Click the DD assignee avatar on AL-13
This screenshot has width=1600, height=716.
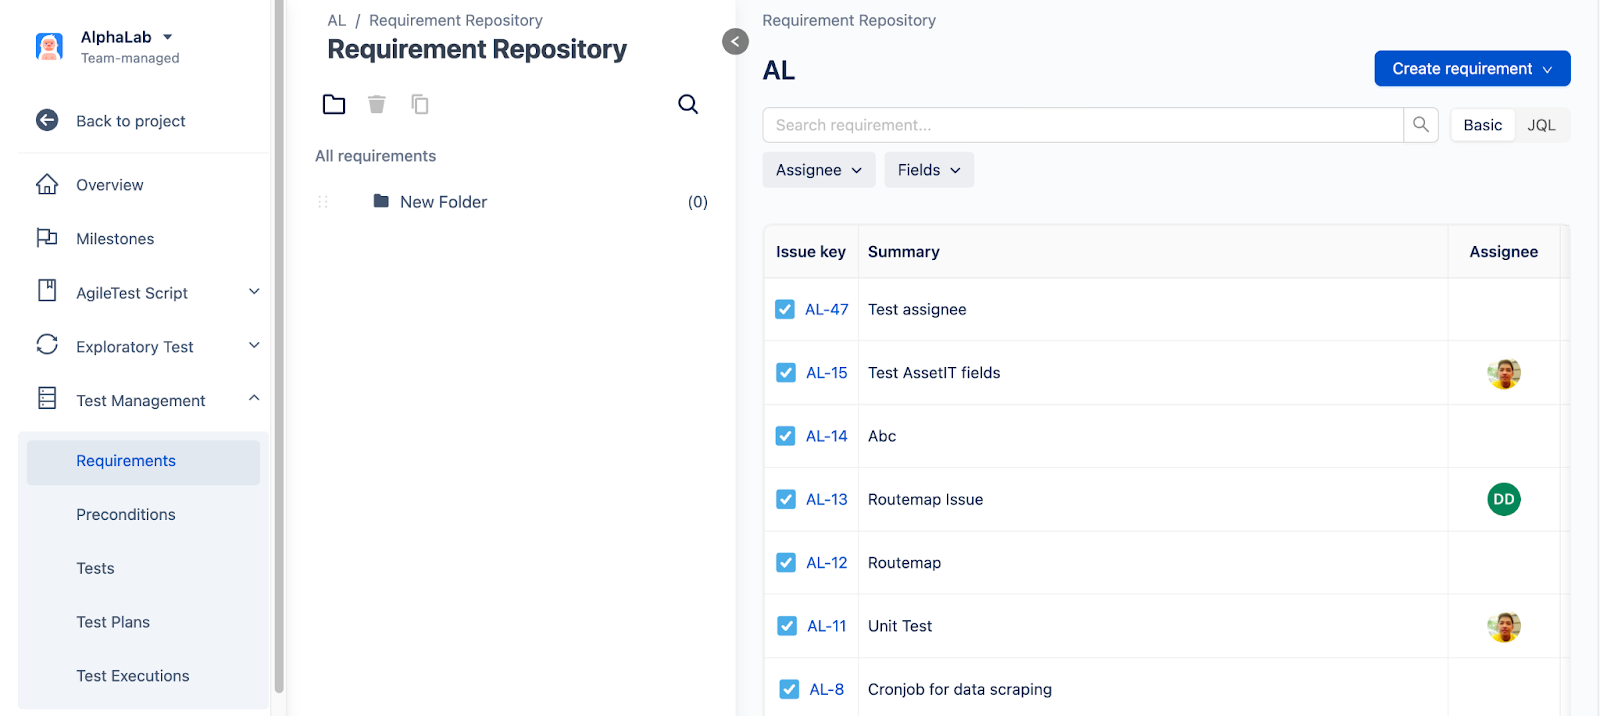[x=1503, y=499]
